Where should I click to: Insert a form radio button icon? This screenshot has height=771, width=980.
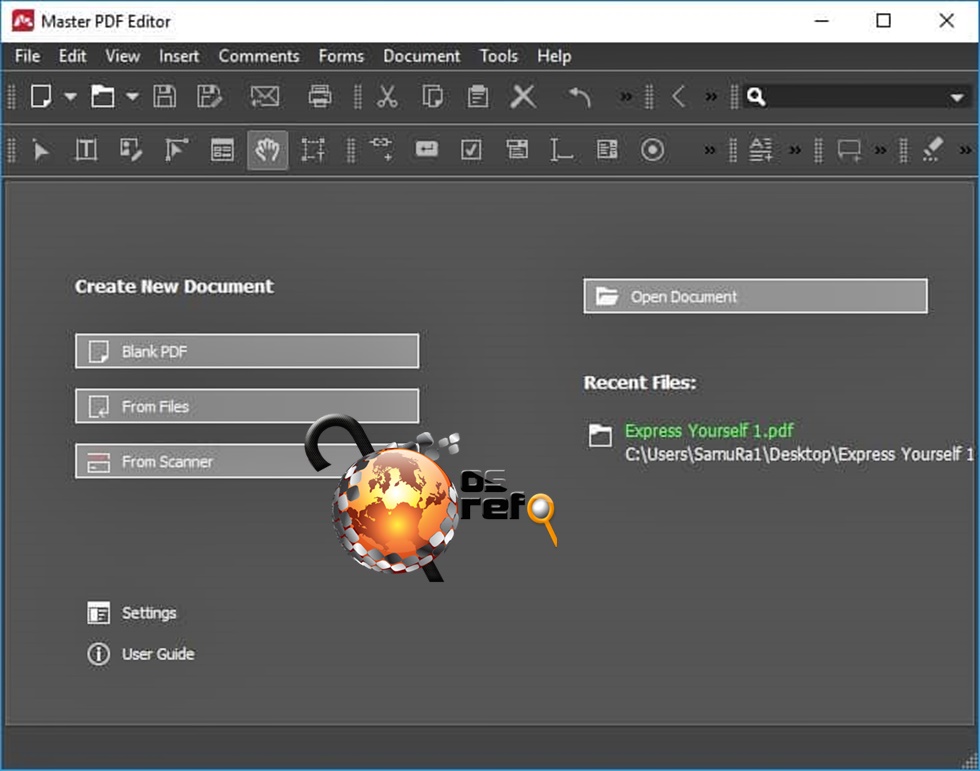point(652,150)
